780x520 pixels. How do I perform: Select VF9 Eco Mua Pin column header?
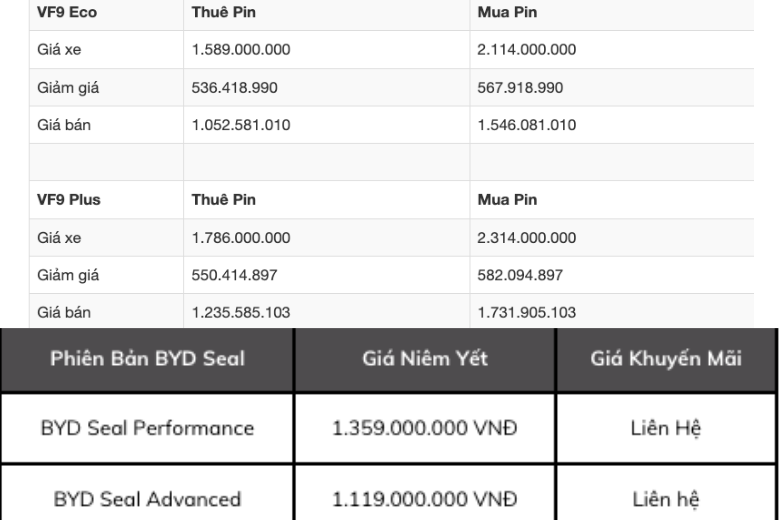pos(507,11)
